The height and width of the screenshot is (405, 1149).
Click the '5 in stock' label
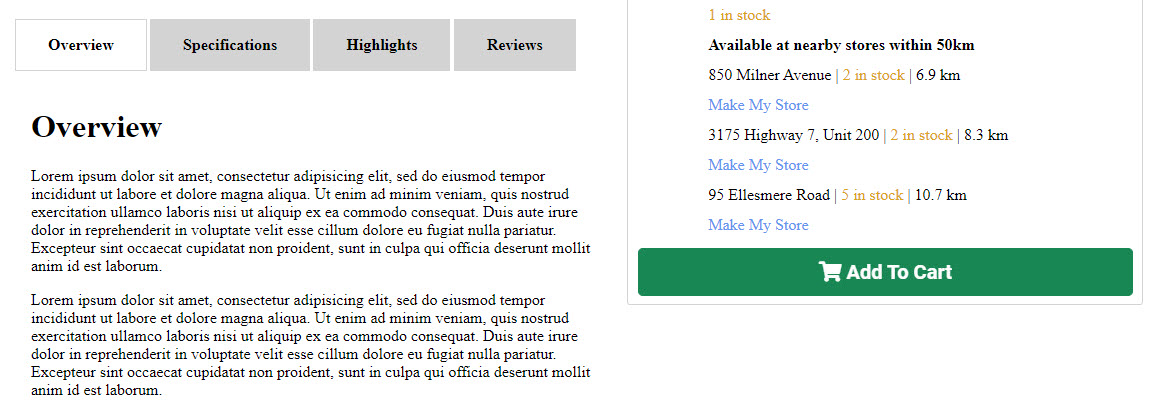click(x=872, y=195)
